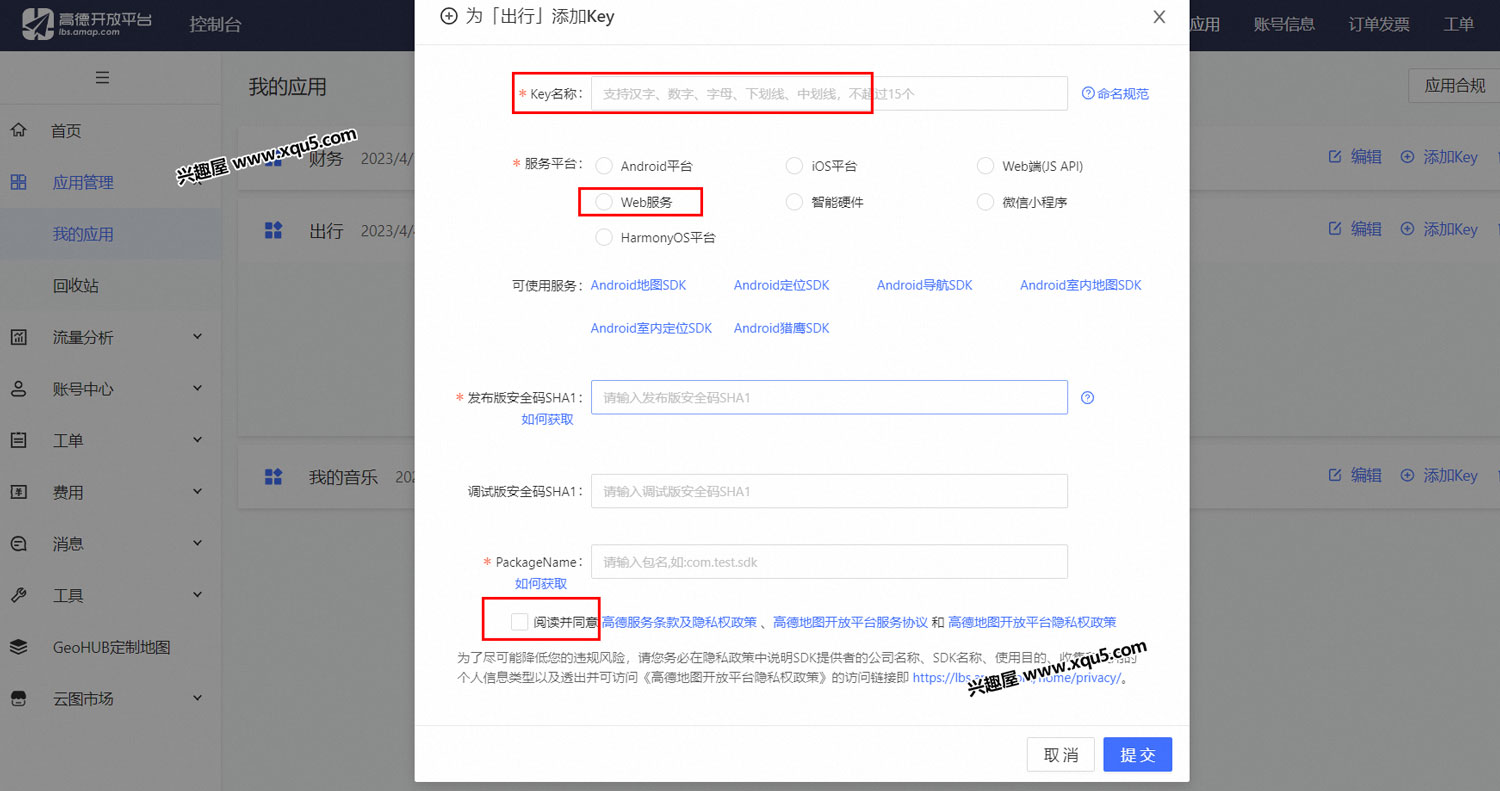Screen dimensions: 1500x791
Task: Click 添加Key in the 财务 row
Action: [1439, 157]
